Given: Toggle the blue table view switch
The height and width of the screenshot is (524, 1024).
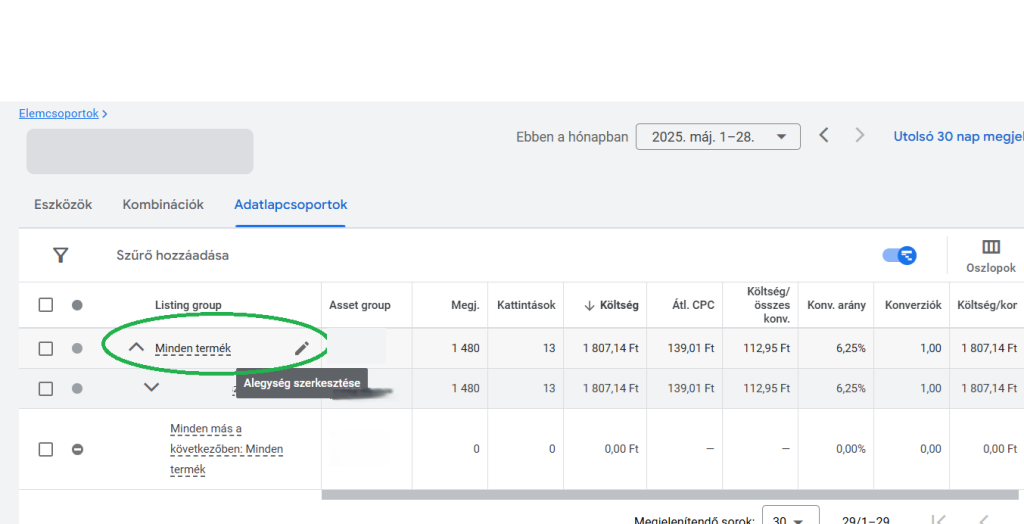Looking at the screenshot, I should 899,255.
